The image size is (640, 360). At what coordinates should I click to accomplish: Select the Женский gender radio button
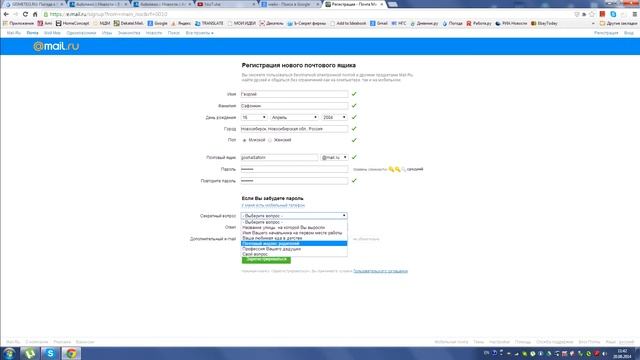pyautogui.click(x=270, y=140)
